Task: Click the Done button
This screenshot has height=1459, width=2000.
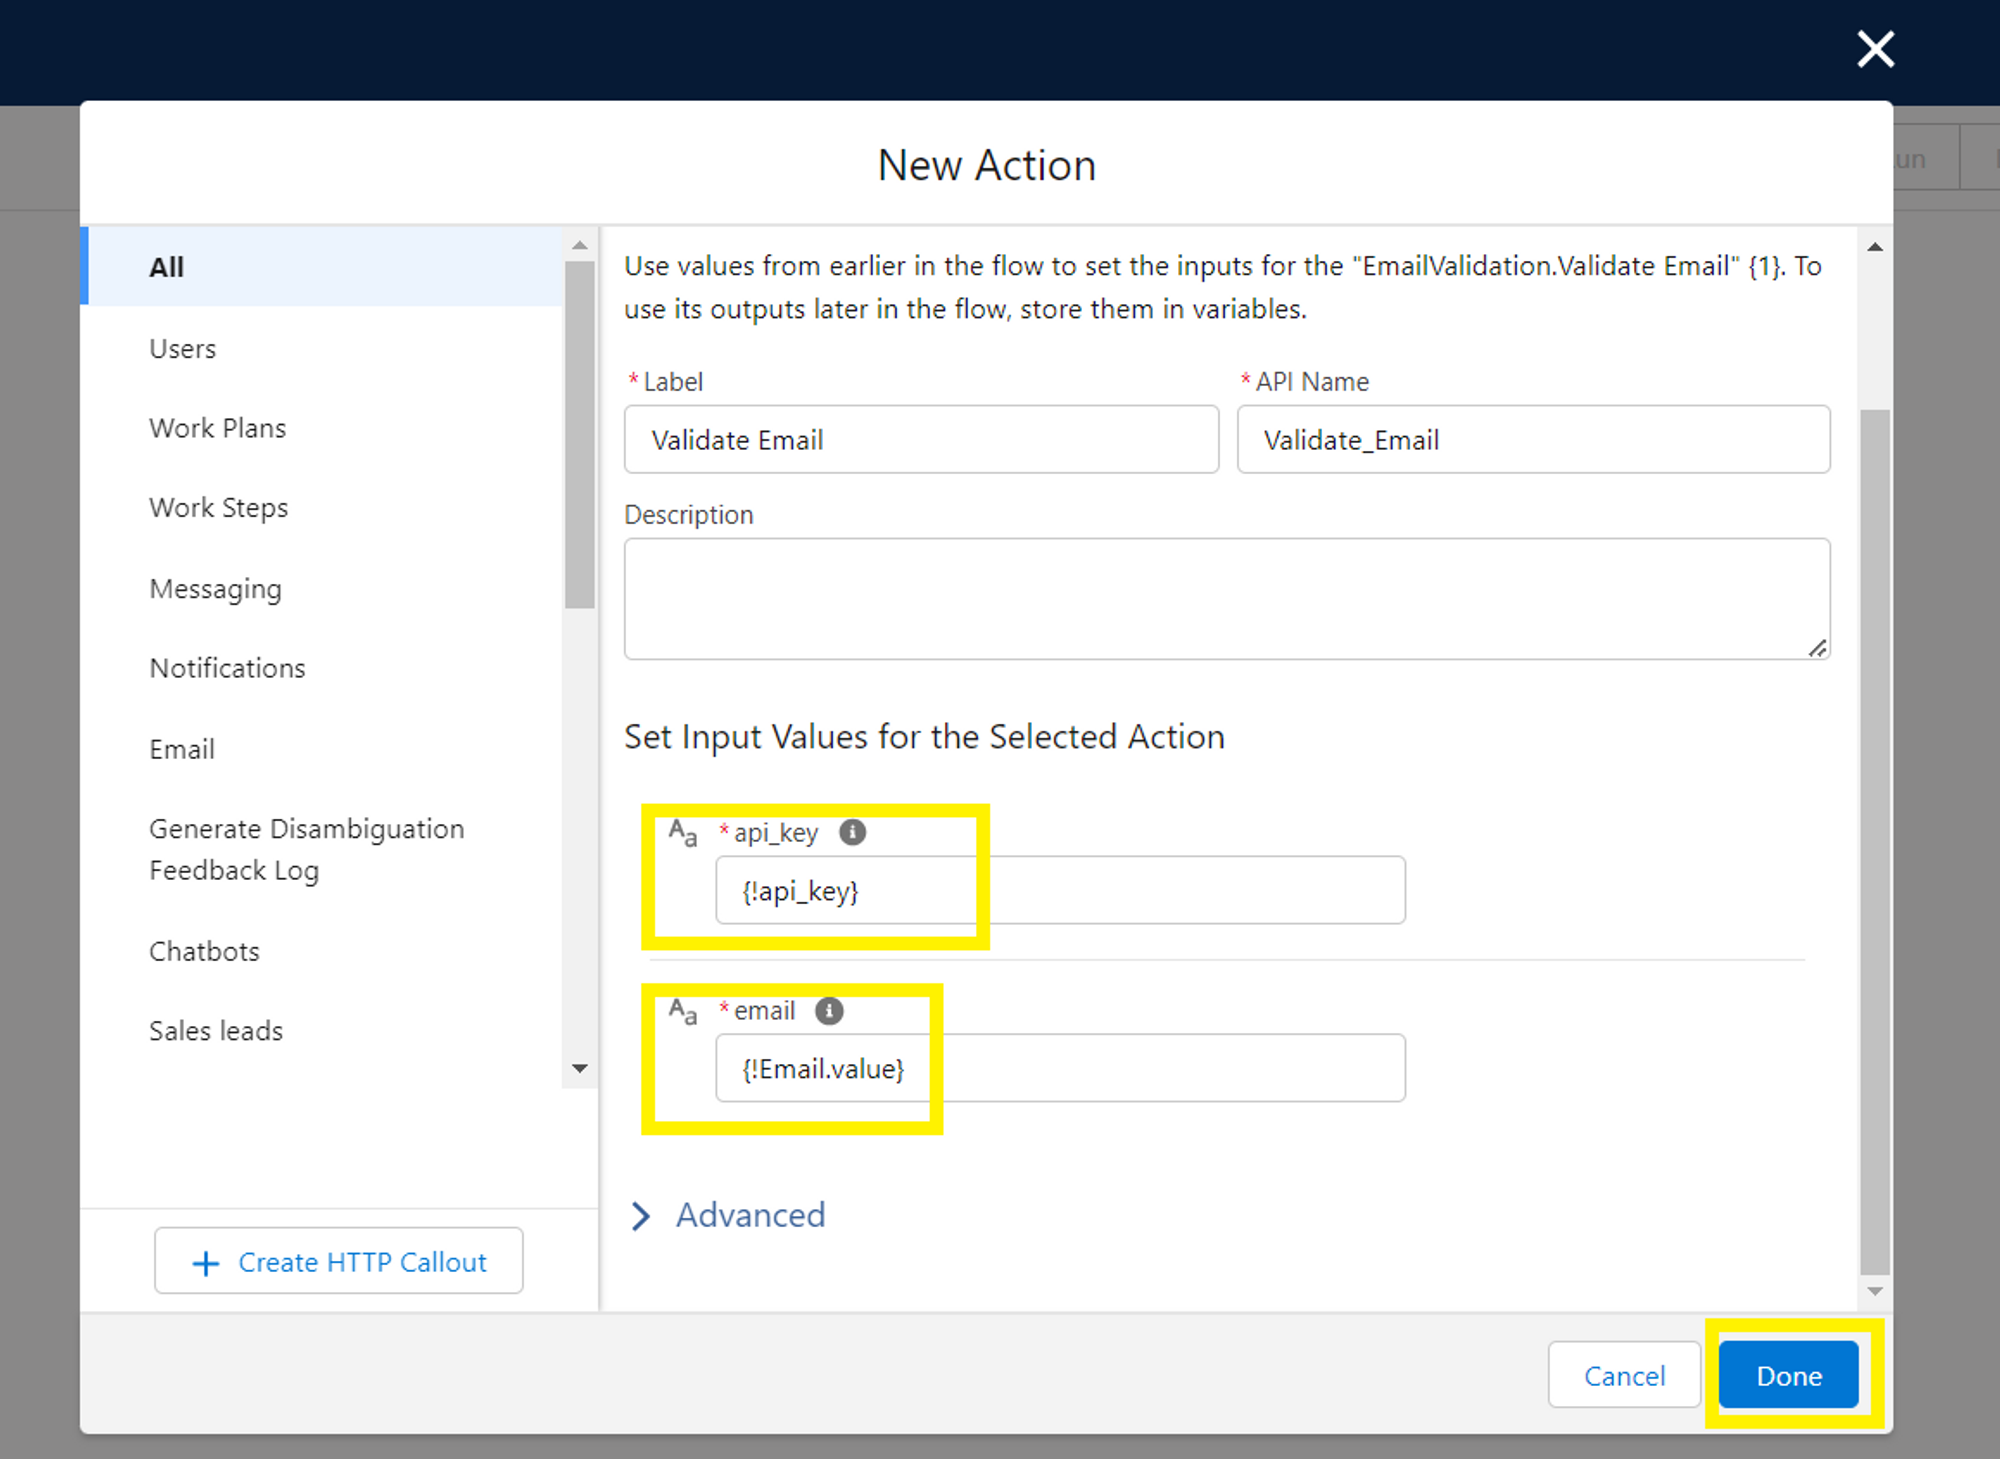Action: click(1789, 1375)
